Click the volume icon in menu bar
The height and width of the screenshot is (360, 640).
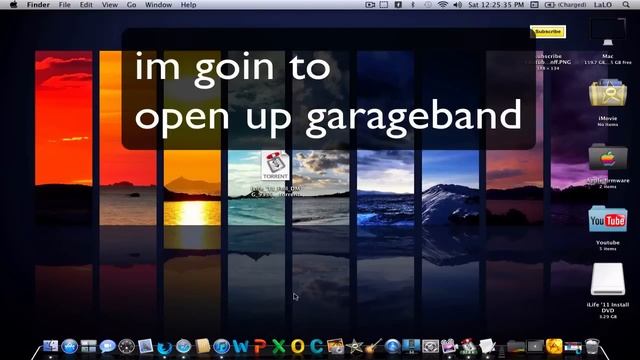[458, 4]
